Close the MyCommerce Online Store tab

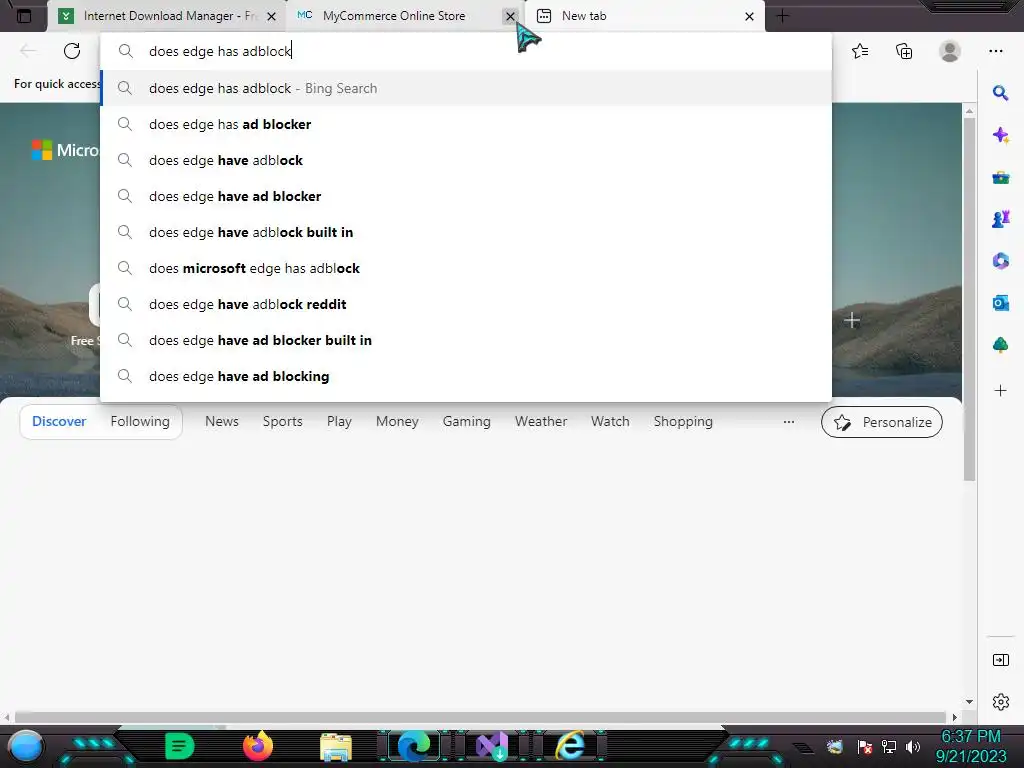click(x=511, y=16)
